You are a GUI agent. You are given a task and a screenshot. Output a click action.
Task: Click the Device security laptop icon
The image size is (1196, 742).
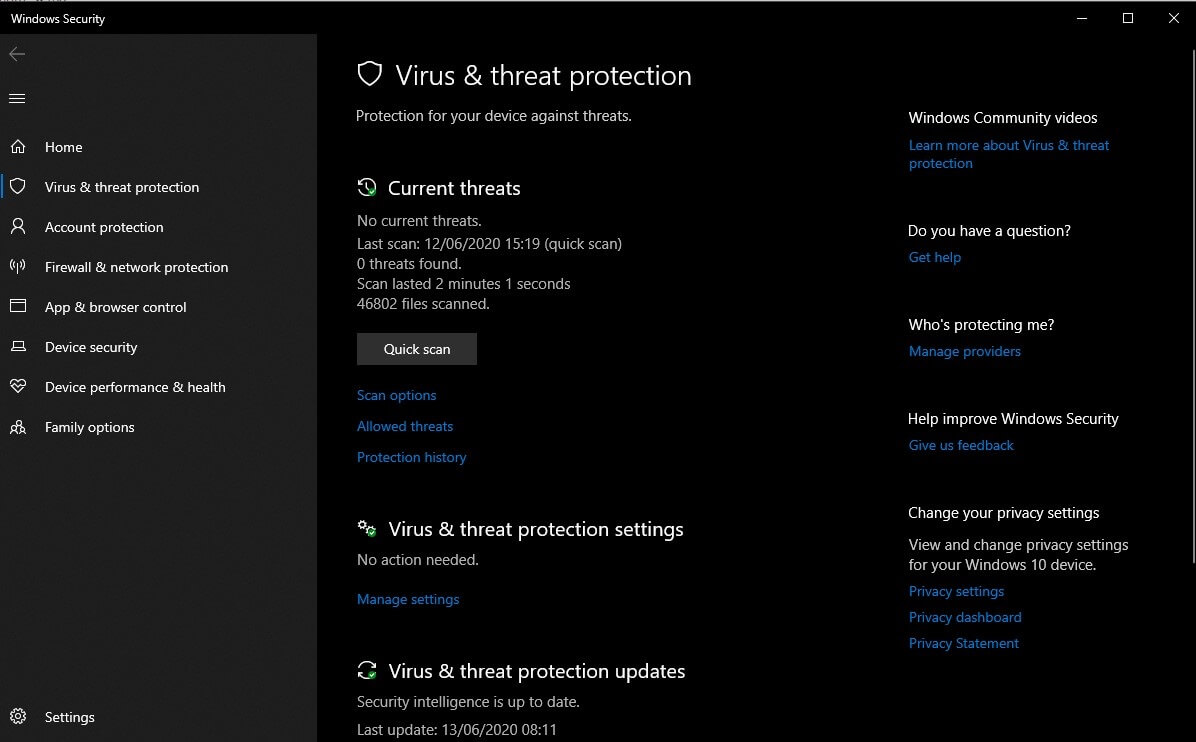(18, 346)
